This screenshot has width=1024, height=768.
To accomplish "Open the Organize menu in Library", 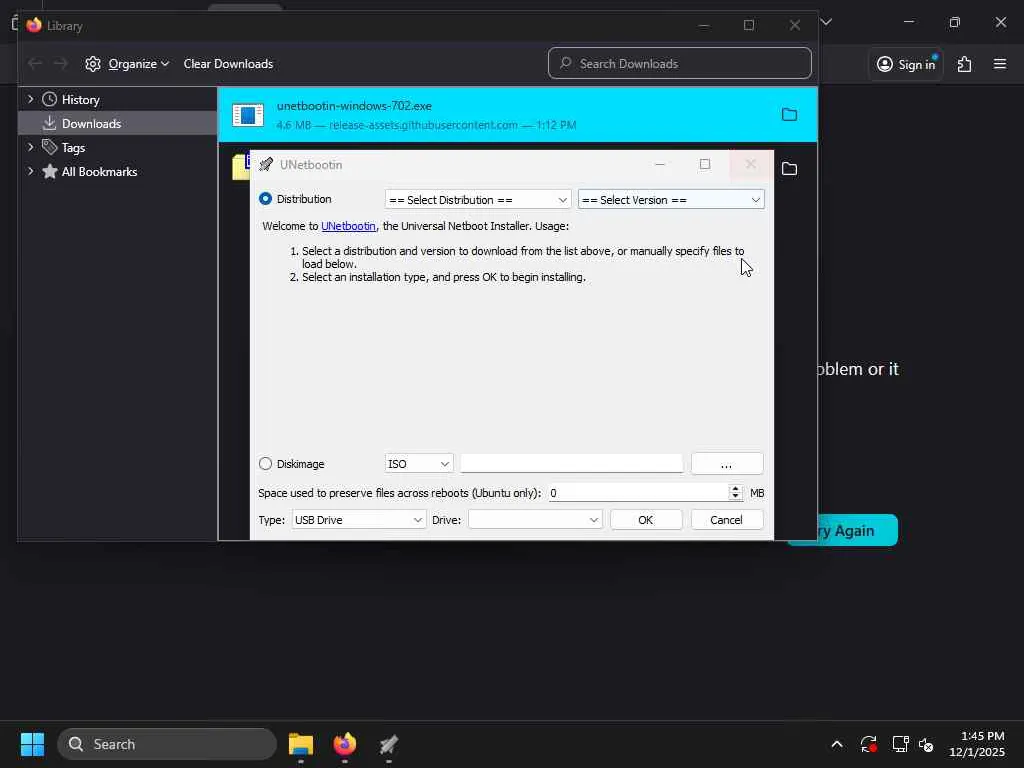I will point(127,64).
